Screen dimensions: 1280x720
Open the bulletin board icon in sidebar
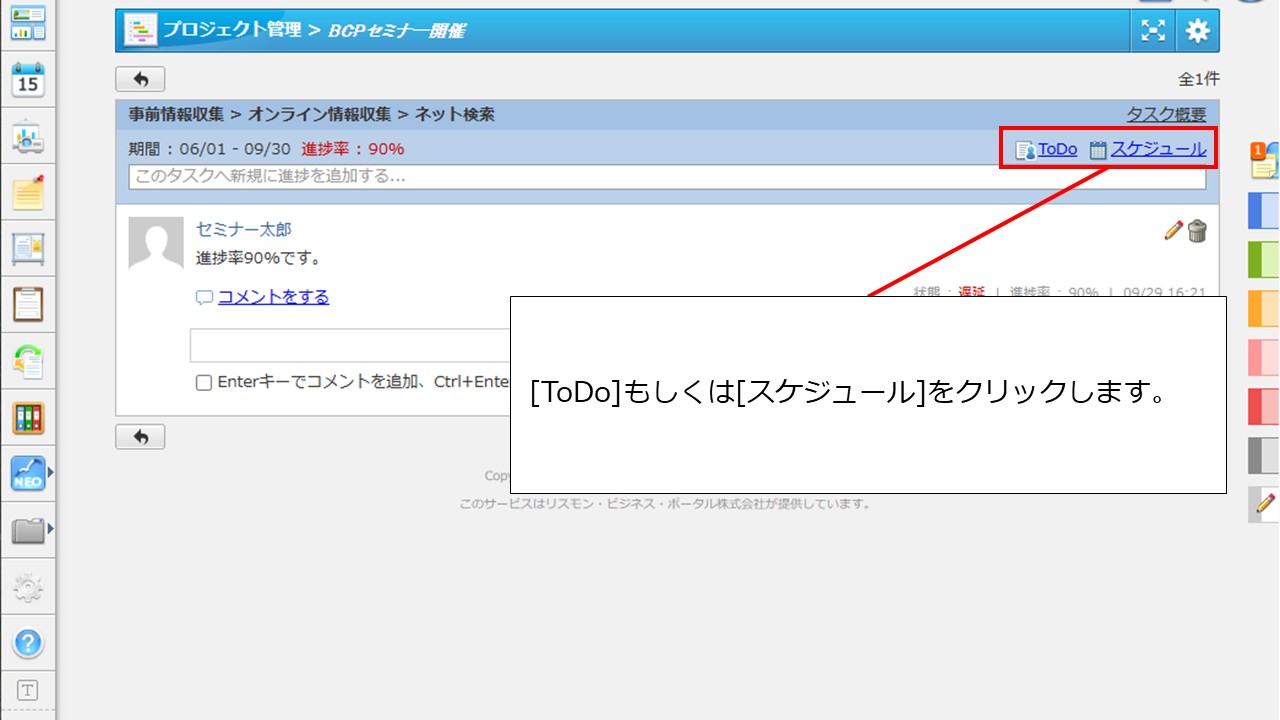(28, 248)
